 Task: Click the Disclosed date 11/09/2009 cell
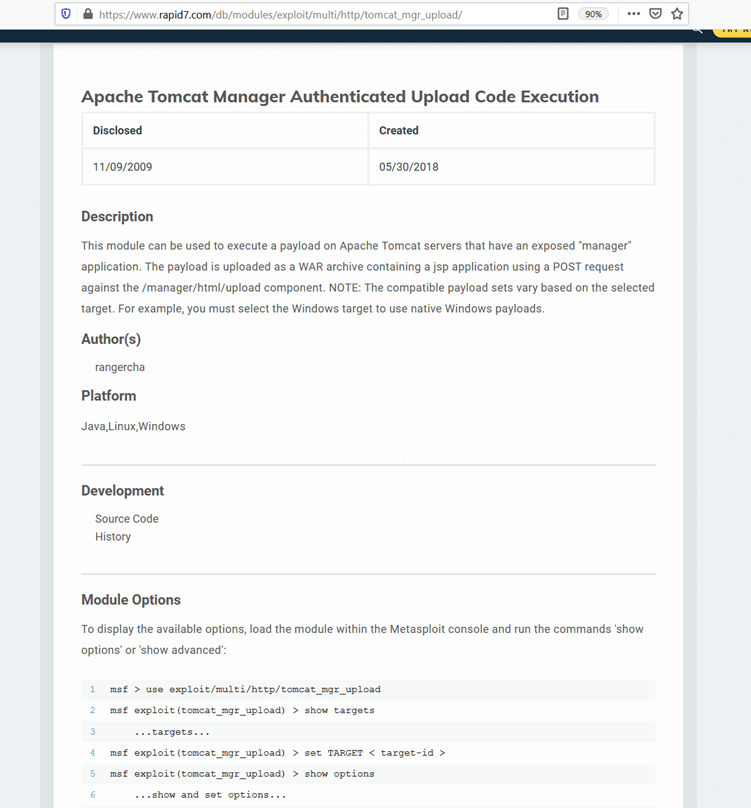[123, 167]
